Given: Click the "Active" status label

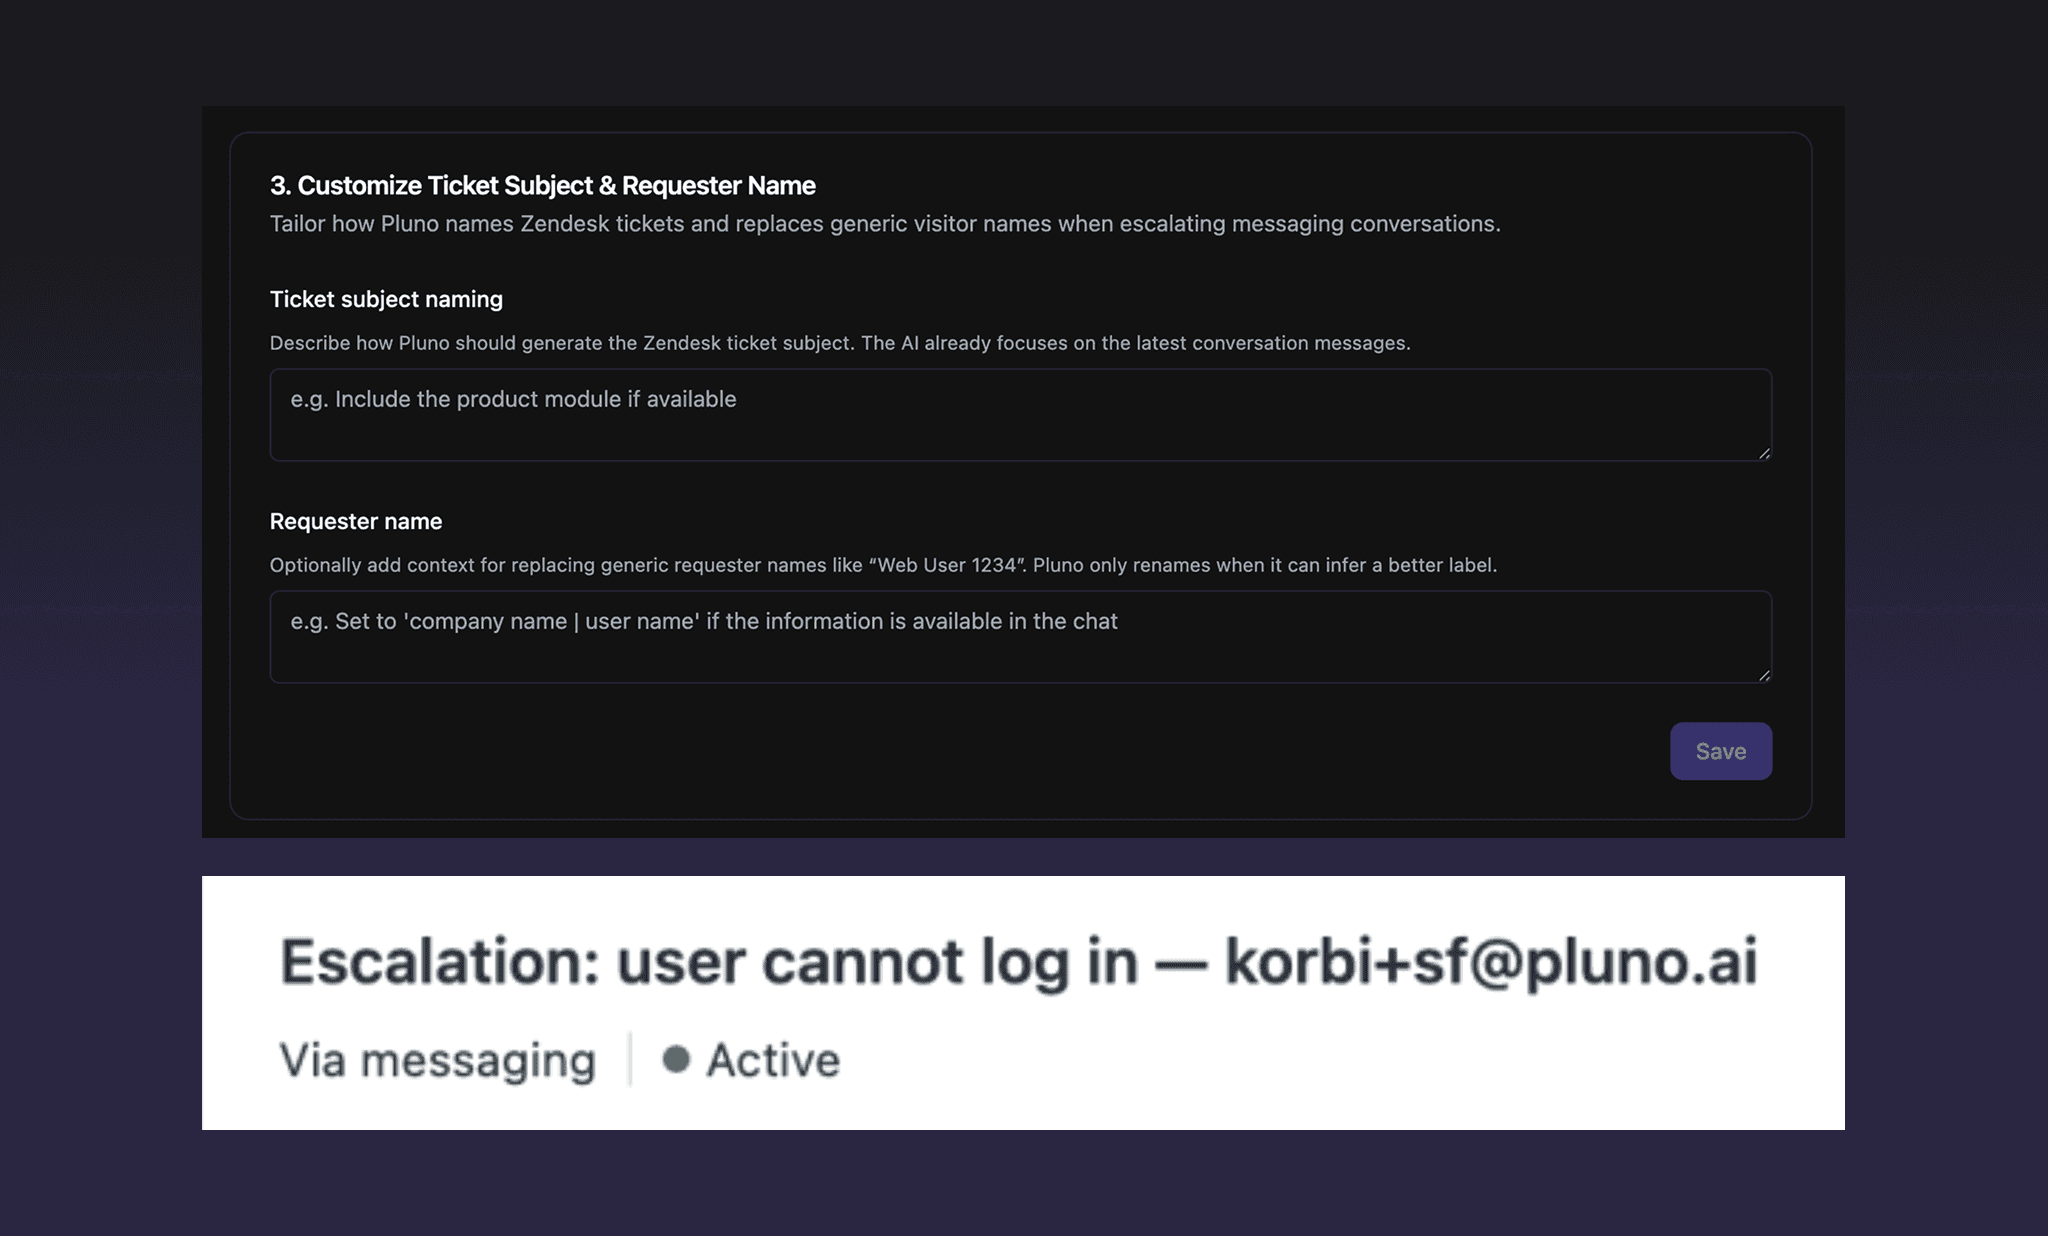Looking at the screenshot, I should pos(773,1060).
